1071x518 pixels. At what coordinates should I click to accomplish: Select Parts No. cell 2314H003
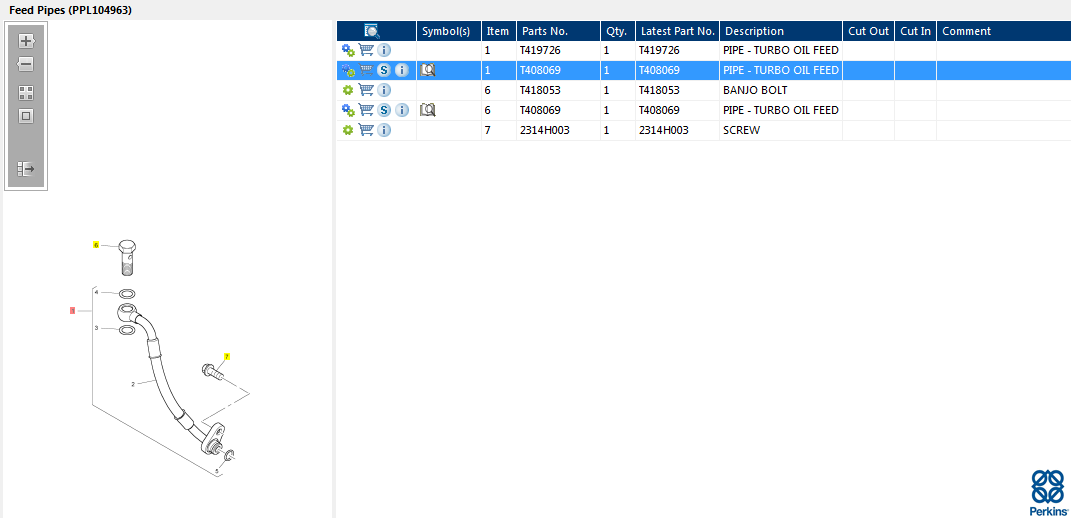[x=558, y=130]
